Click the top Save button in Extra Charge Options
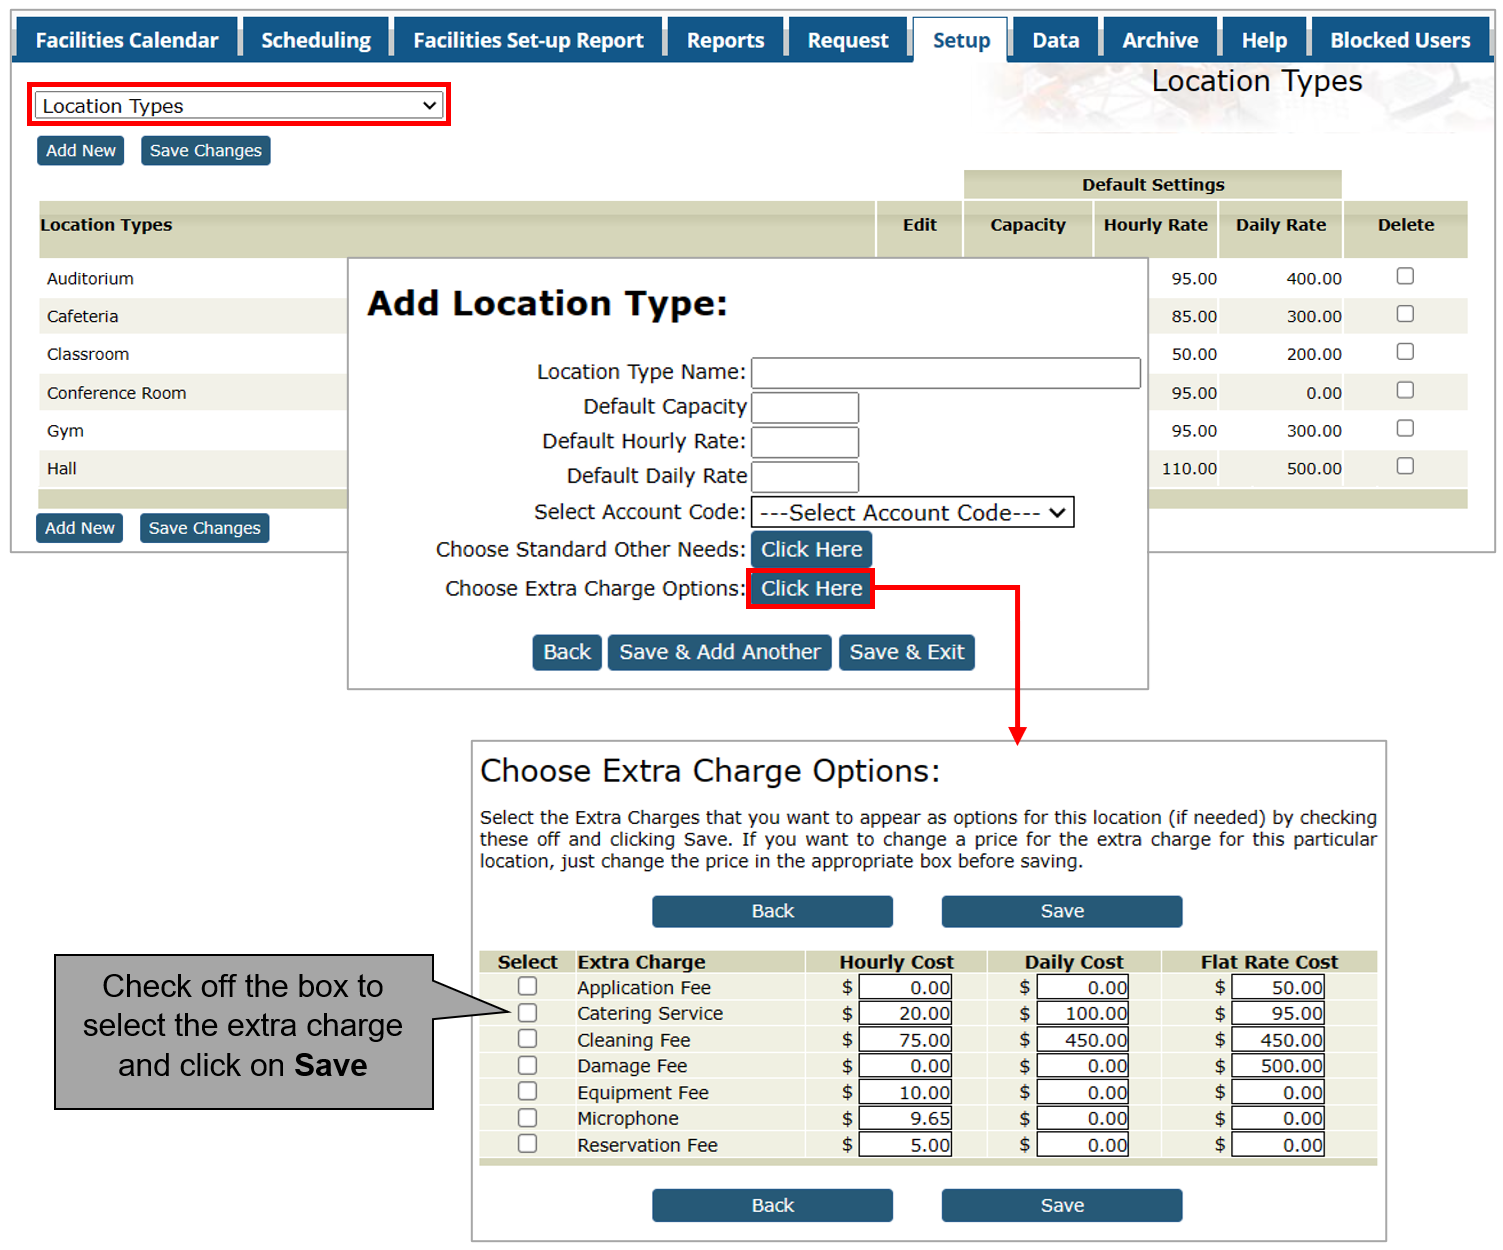This screenshot has height=1250, width=1503. (x=1062, y=911)
